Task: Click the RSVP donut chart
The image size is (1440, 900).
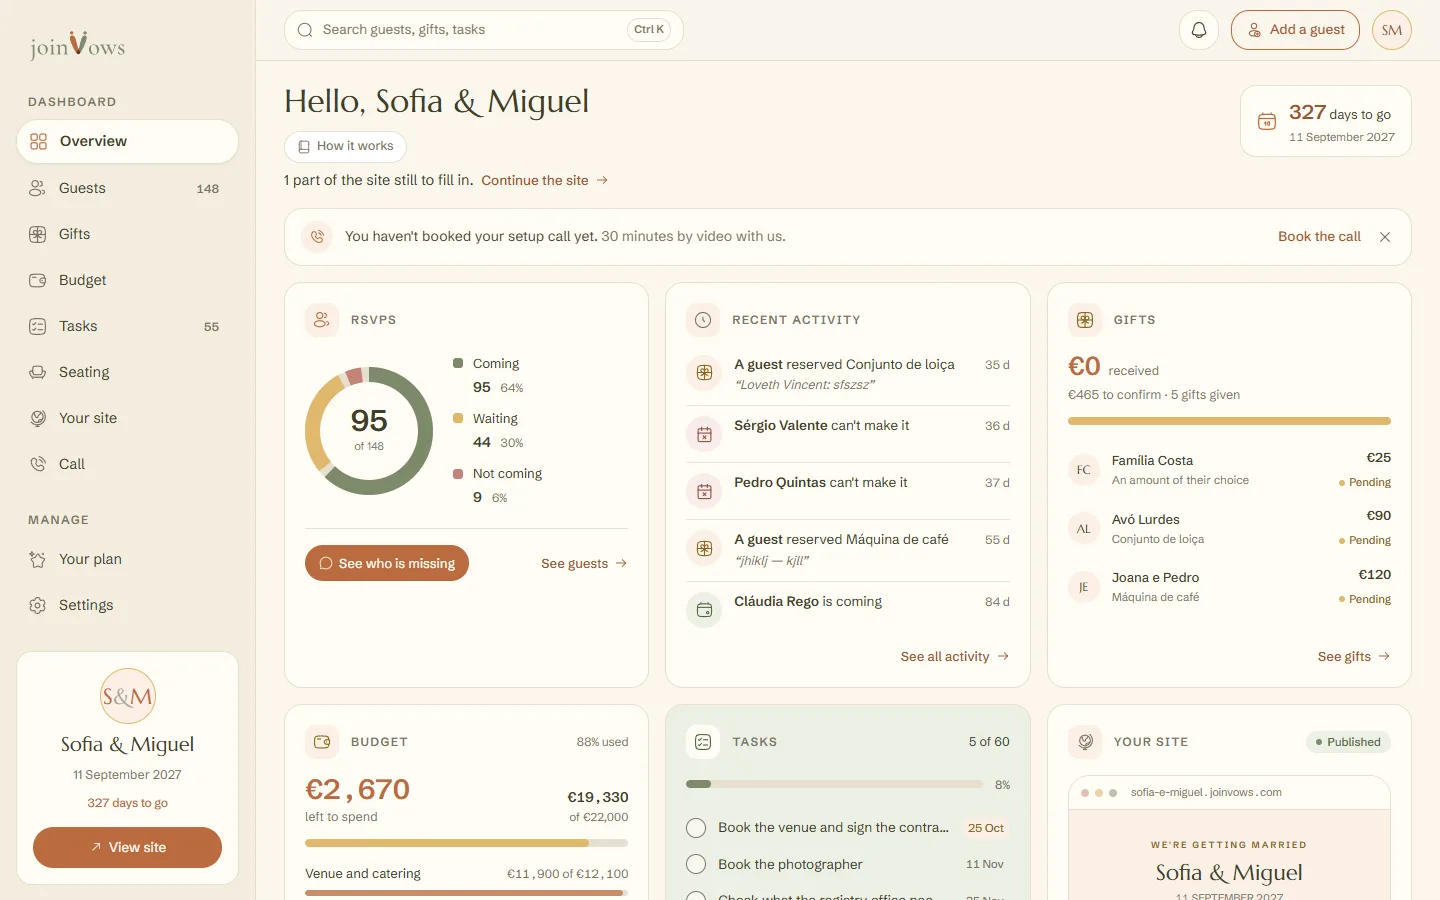Action: [369, 431]
